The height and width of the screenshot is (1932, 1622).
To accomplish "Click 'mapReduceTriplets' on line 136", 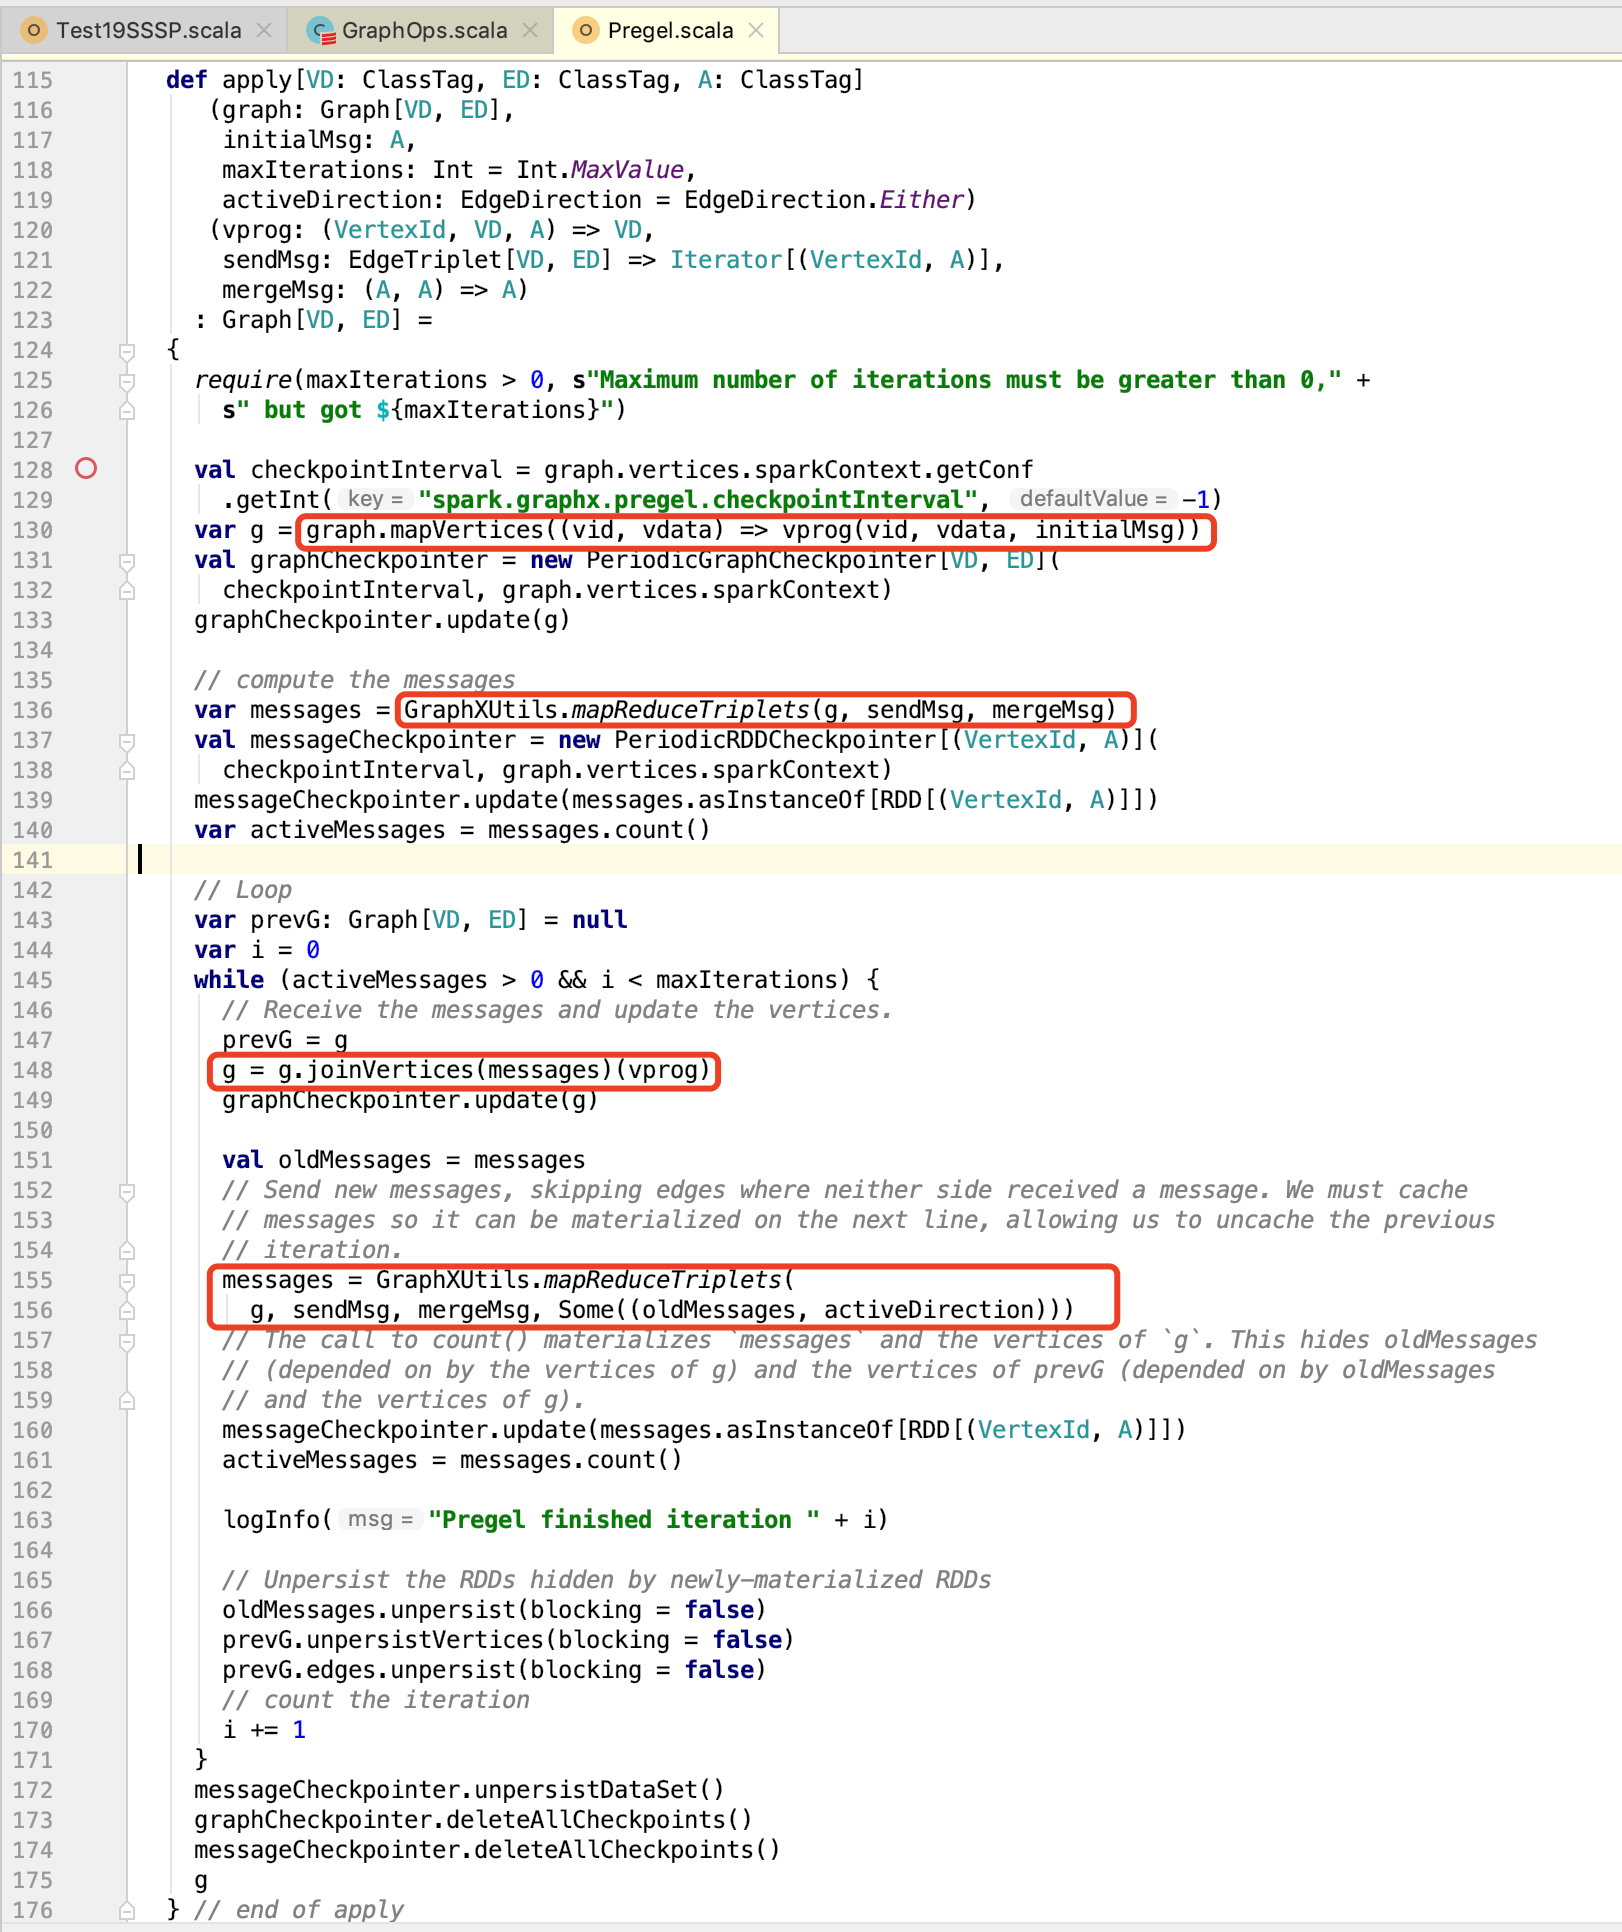I will point(690,710).
